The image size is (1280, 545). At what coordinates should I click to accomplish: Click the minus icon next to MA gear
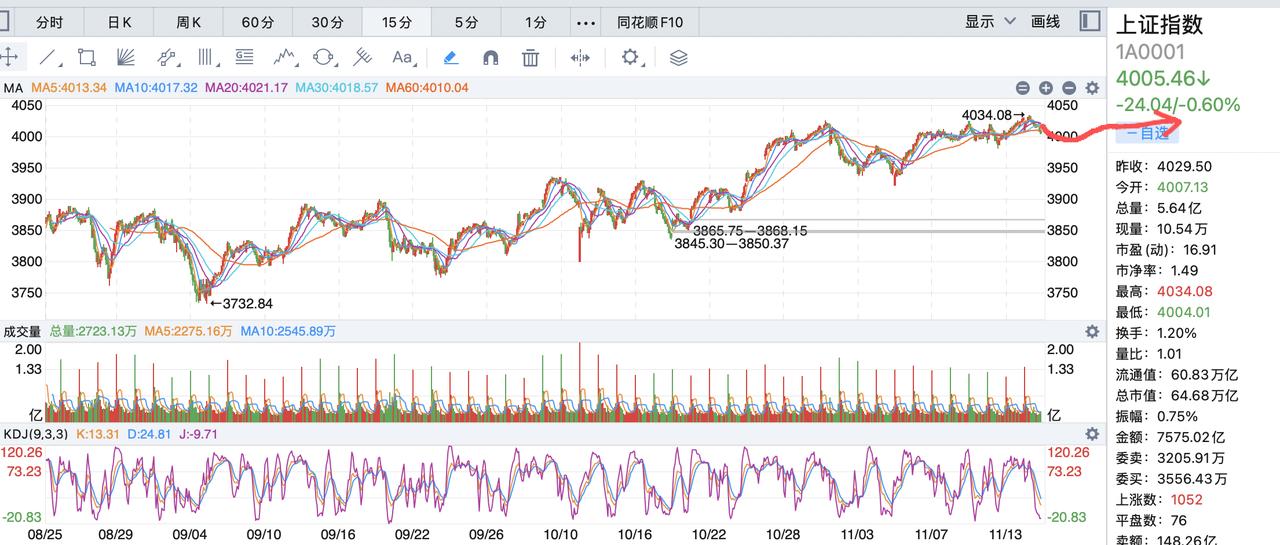pos(1069,88)
